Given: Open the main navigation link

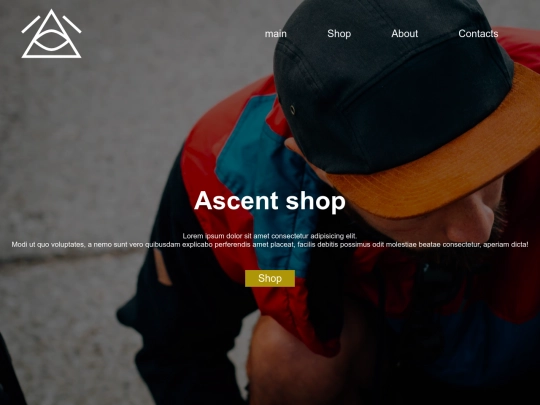Looking at the screenshot, I should pyautogui.click(x=276, y=34).
